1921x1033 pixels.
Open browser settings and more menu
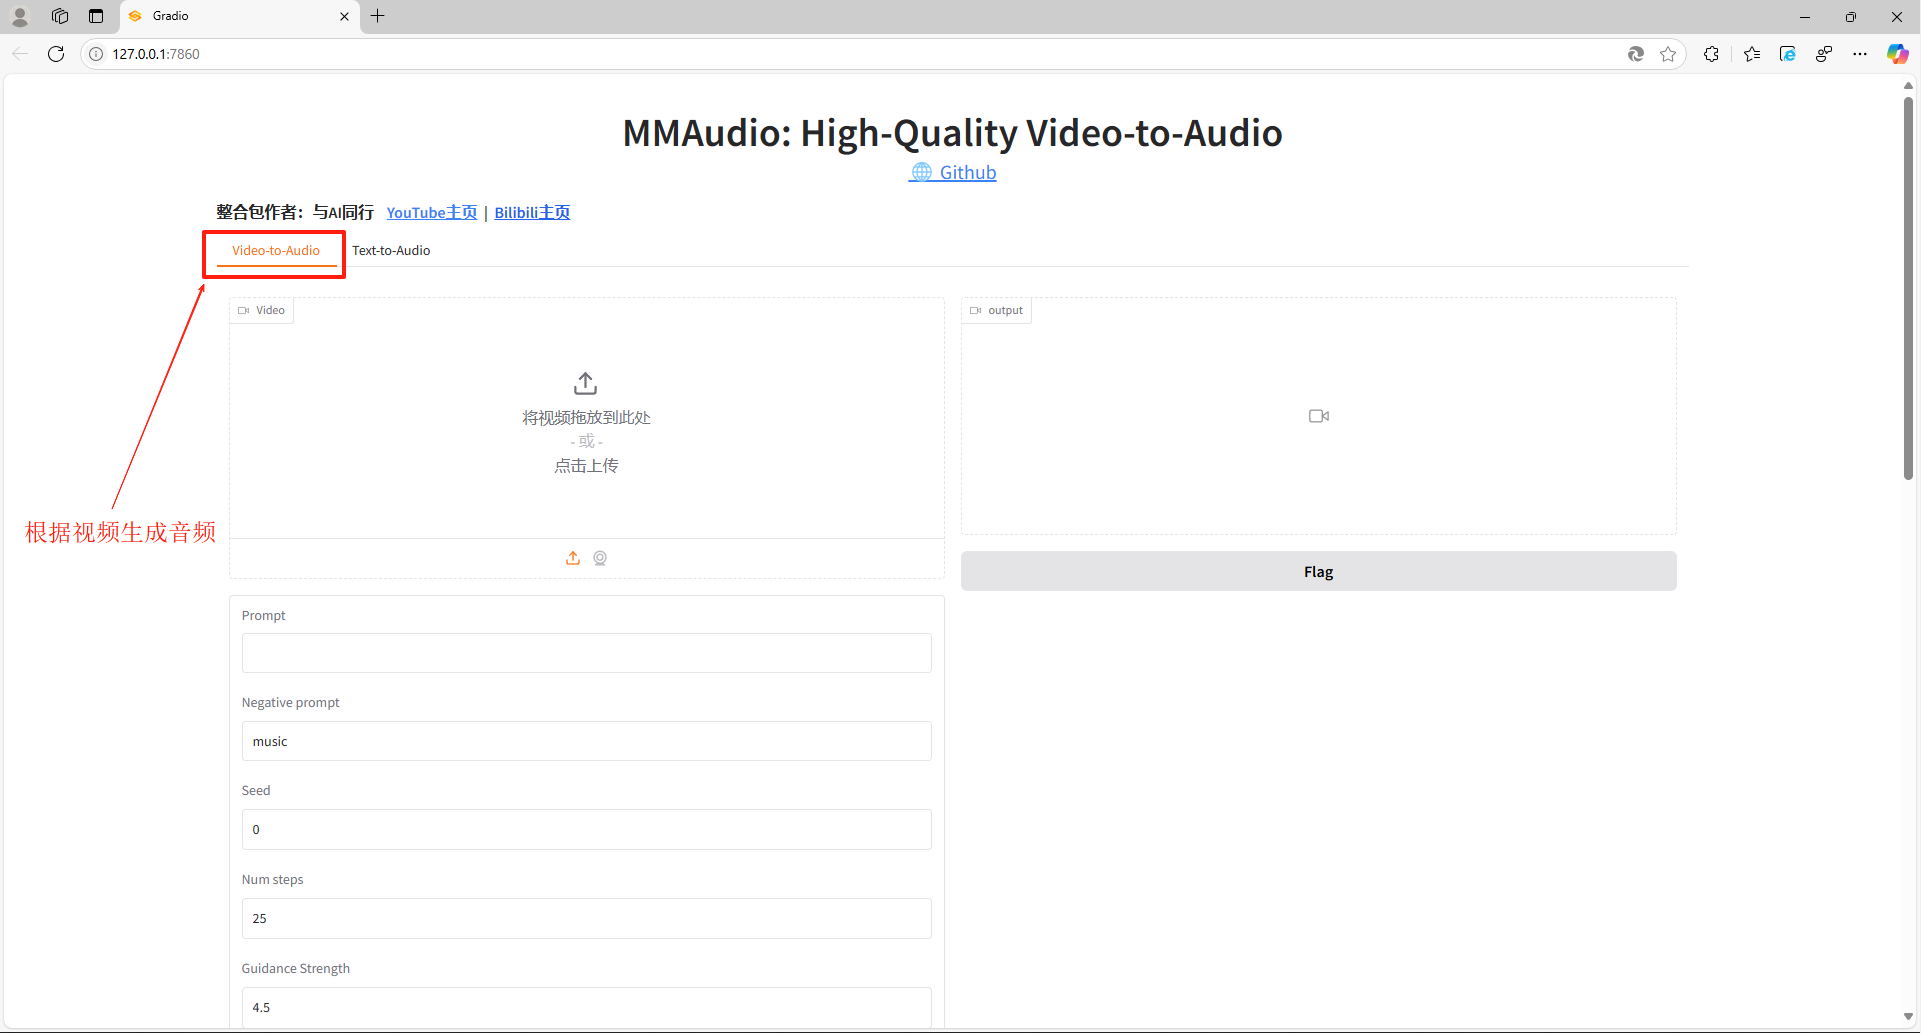1860,54
